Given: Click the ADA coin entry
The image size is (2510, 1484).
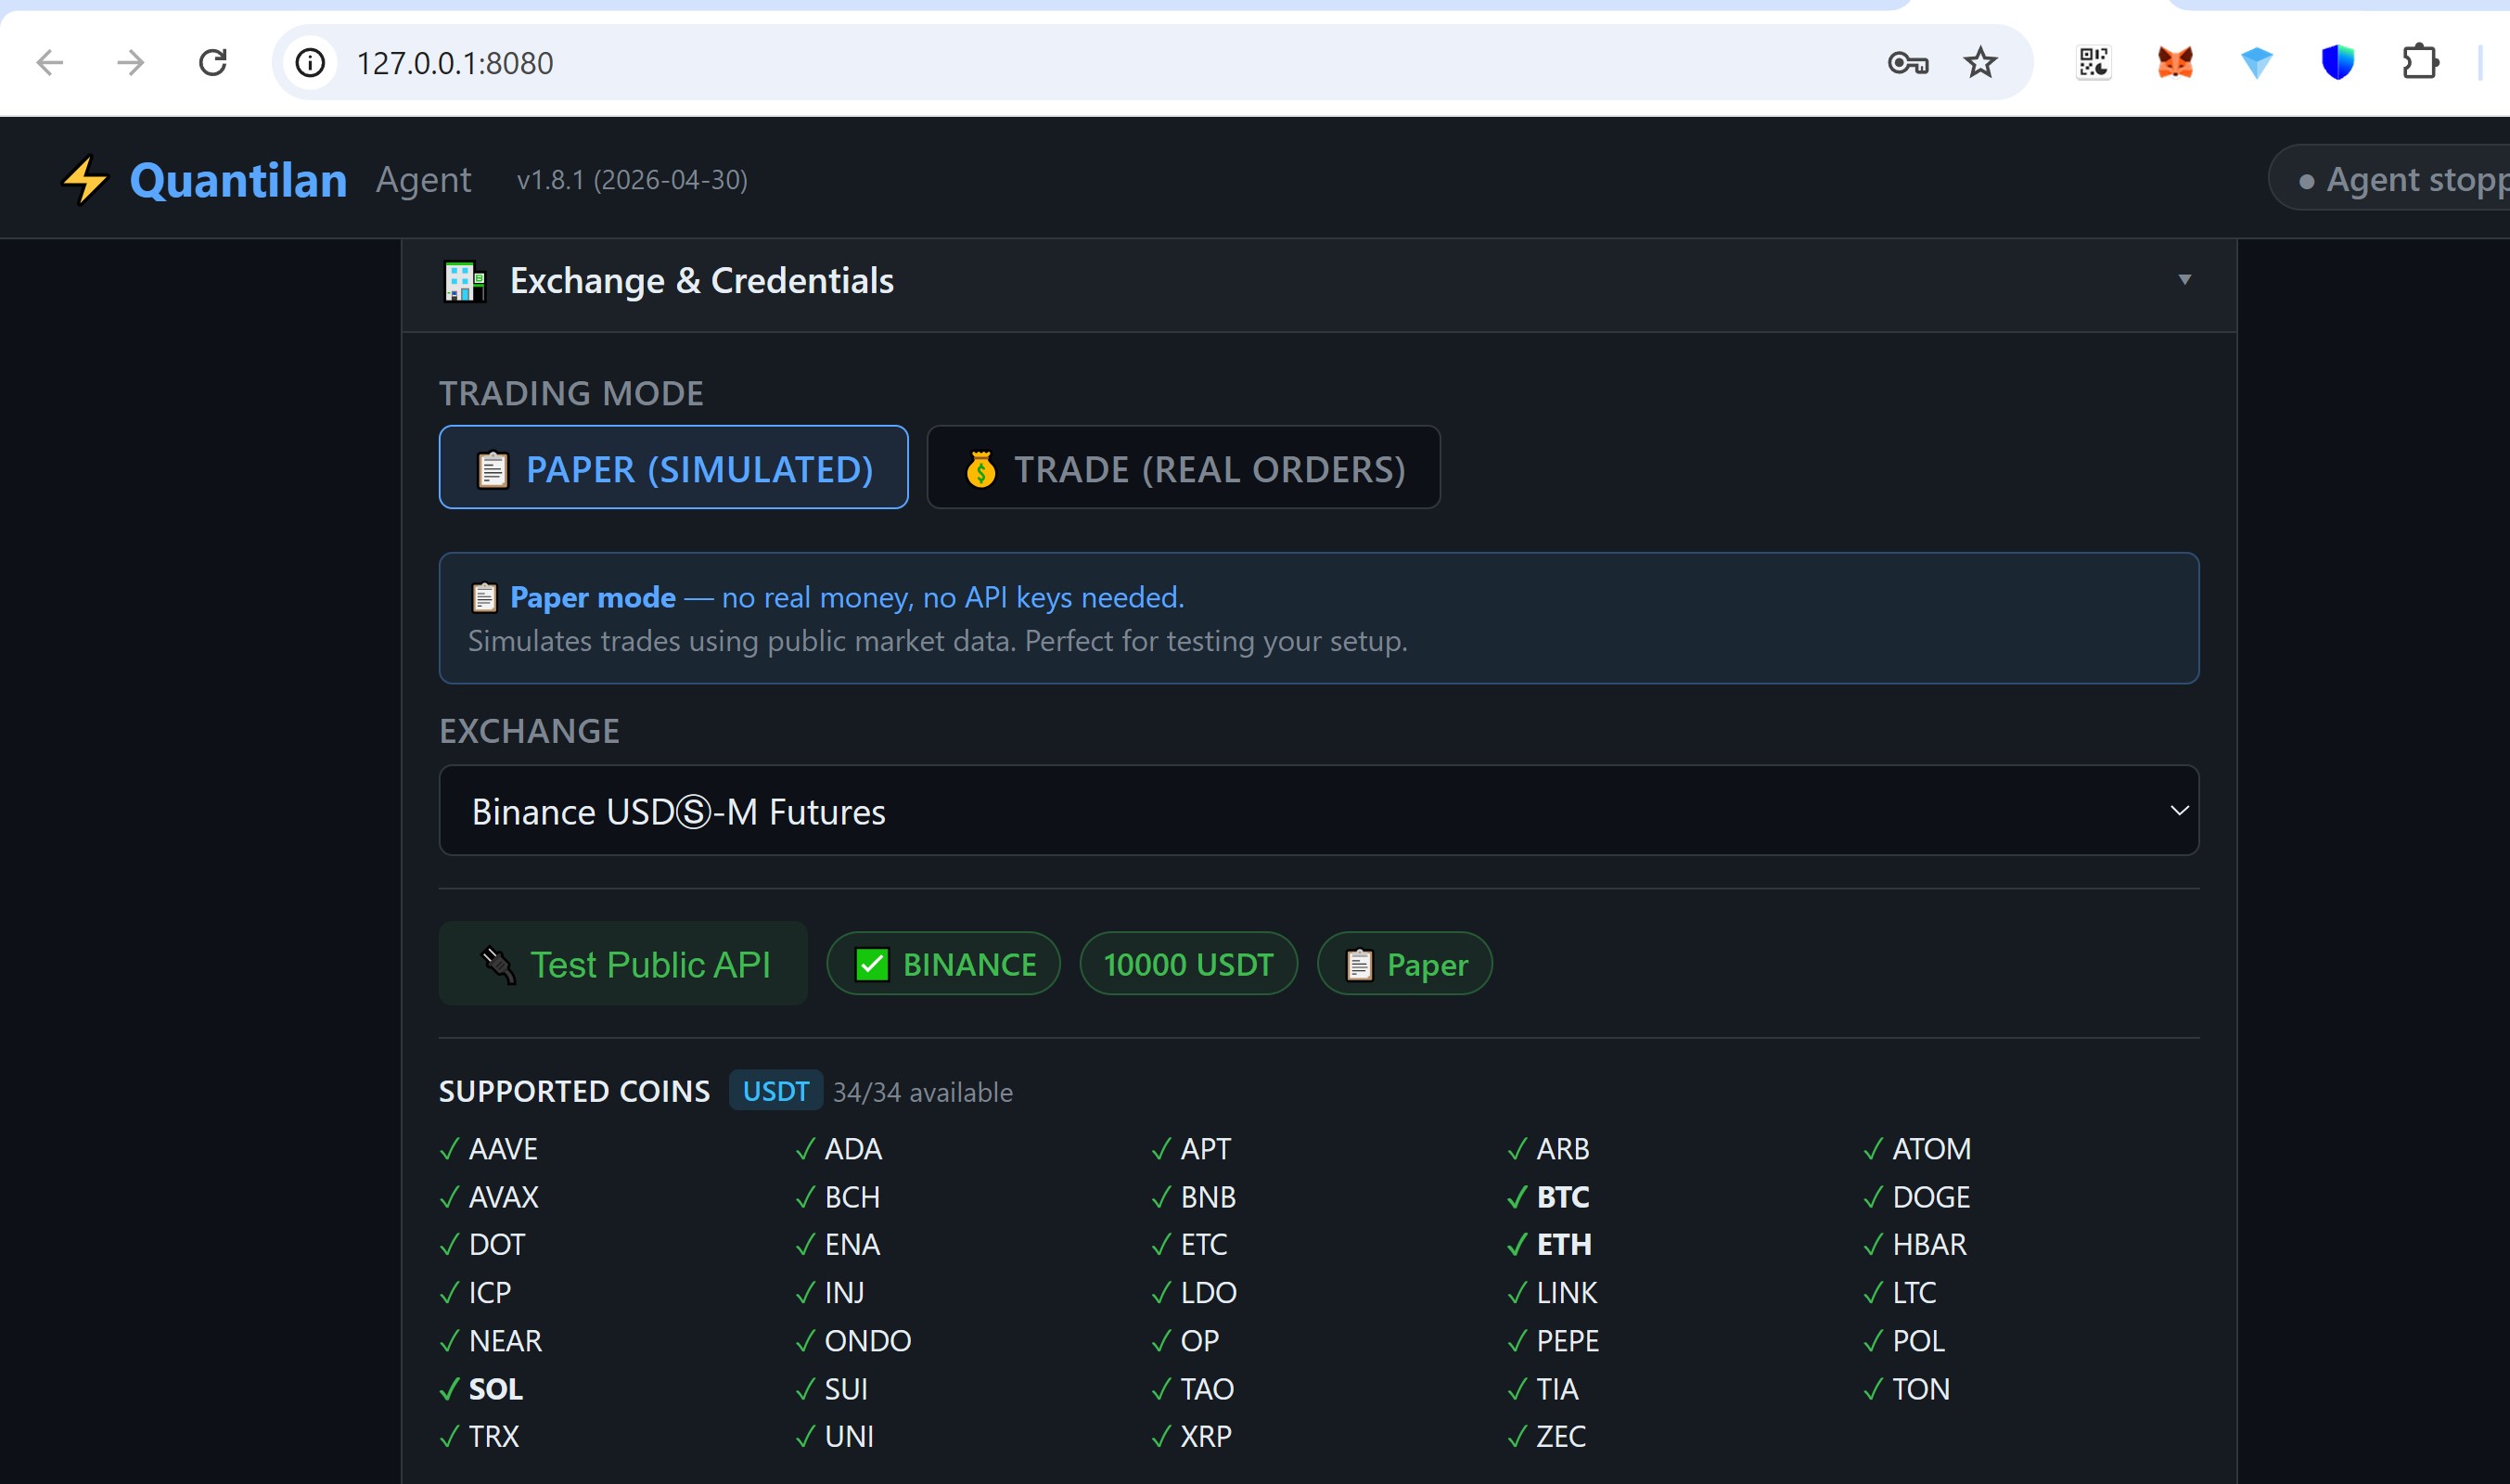Looking at the screenshot, I should point(839,1149).
